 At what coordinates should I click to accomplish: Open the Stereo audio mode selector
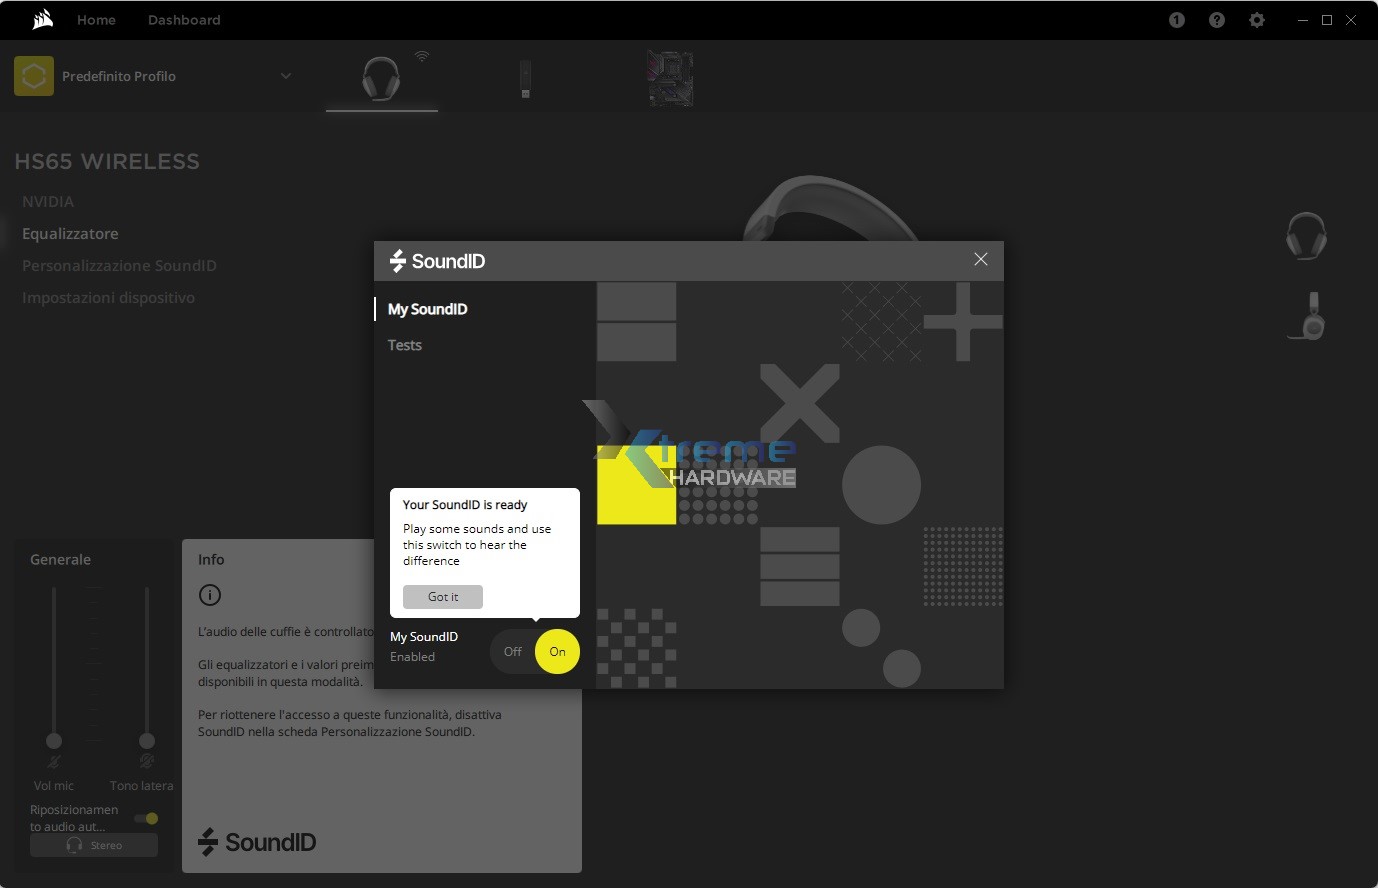click(94, 845)
